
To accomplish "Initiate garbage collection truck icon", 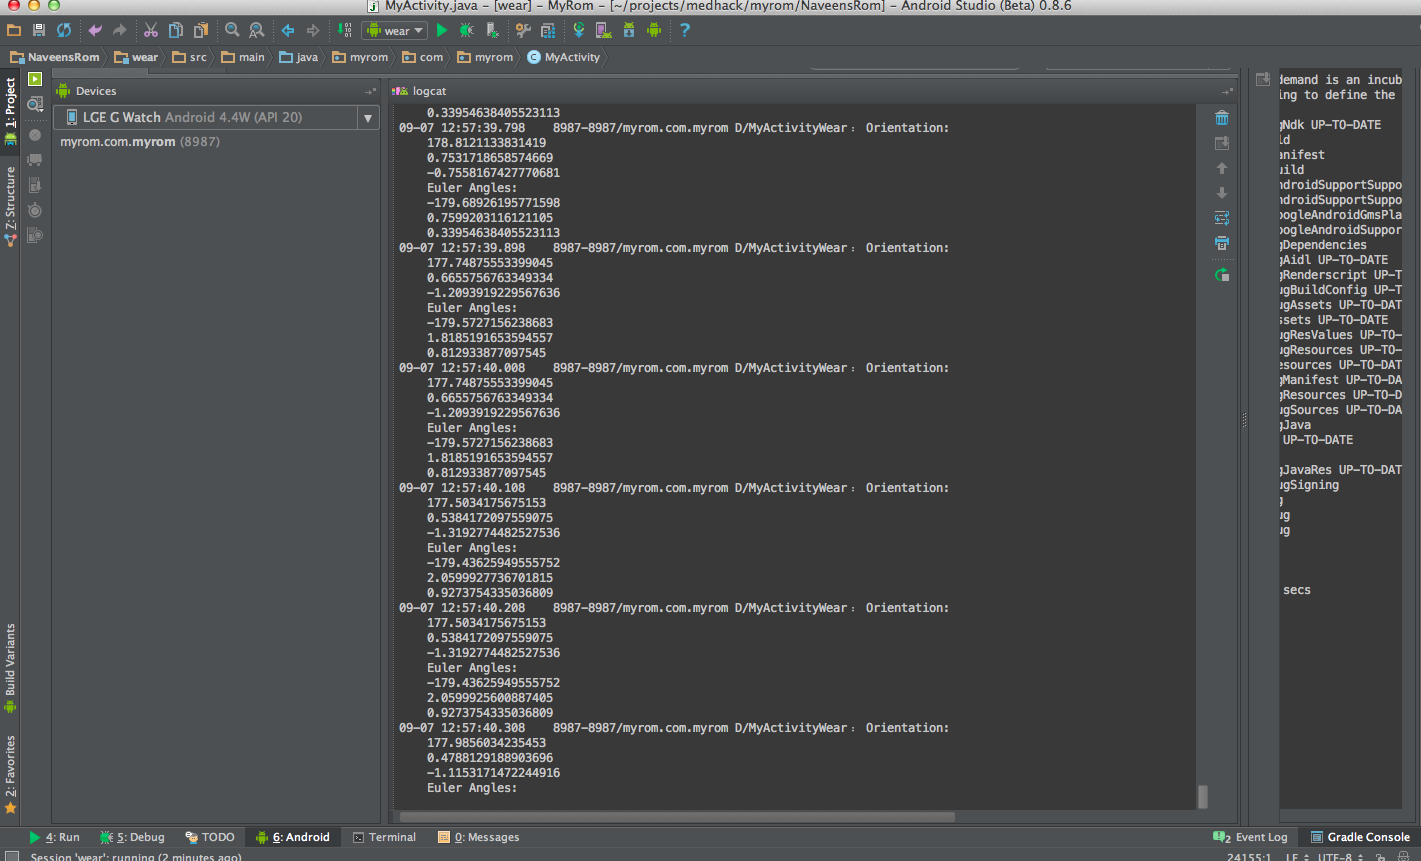I will (x=35, y=160).
